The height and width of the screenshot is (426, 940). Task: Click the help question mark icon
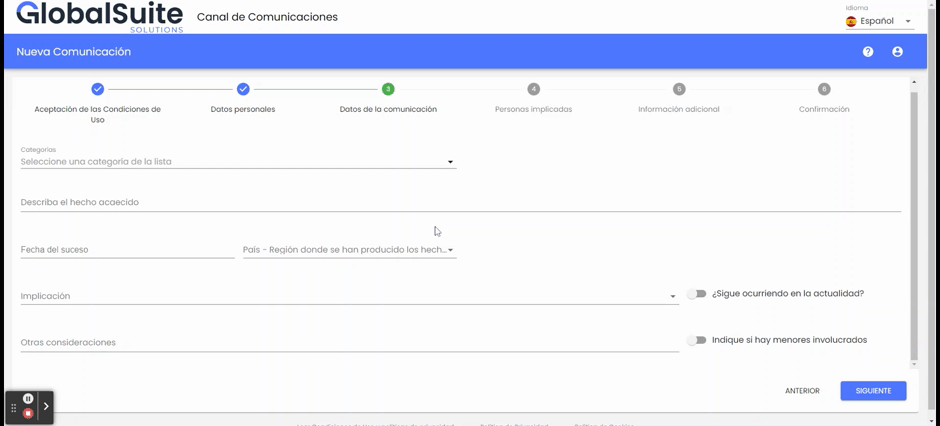coord(868,52)
